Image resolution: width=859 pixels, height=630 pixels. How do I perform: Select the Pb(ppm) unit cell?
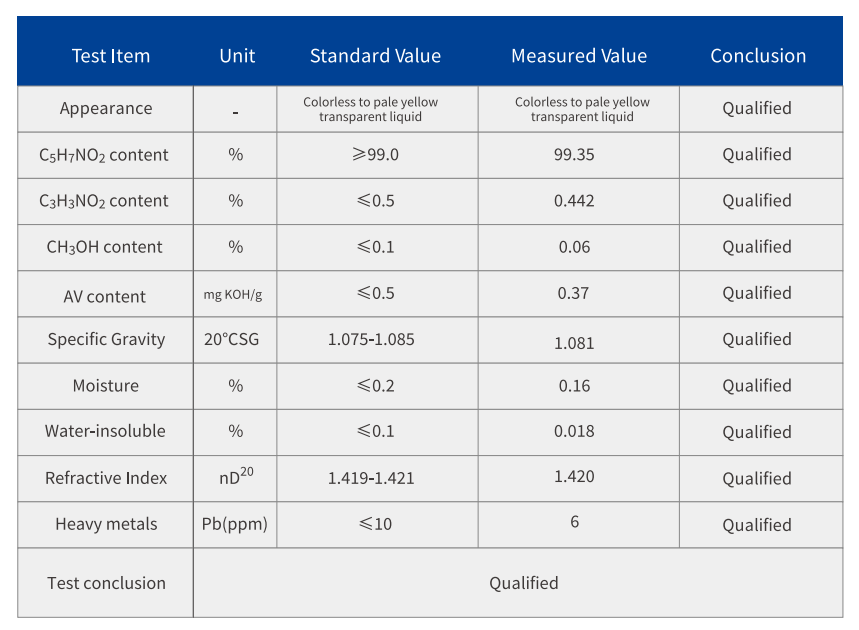(x=235, y=523)
